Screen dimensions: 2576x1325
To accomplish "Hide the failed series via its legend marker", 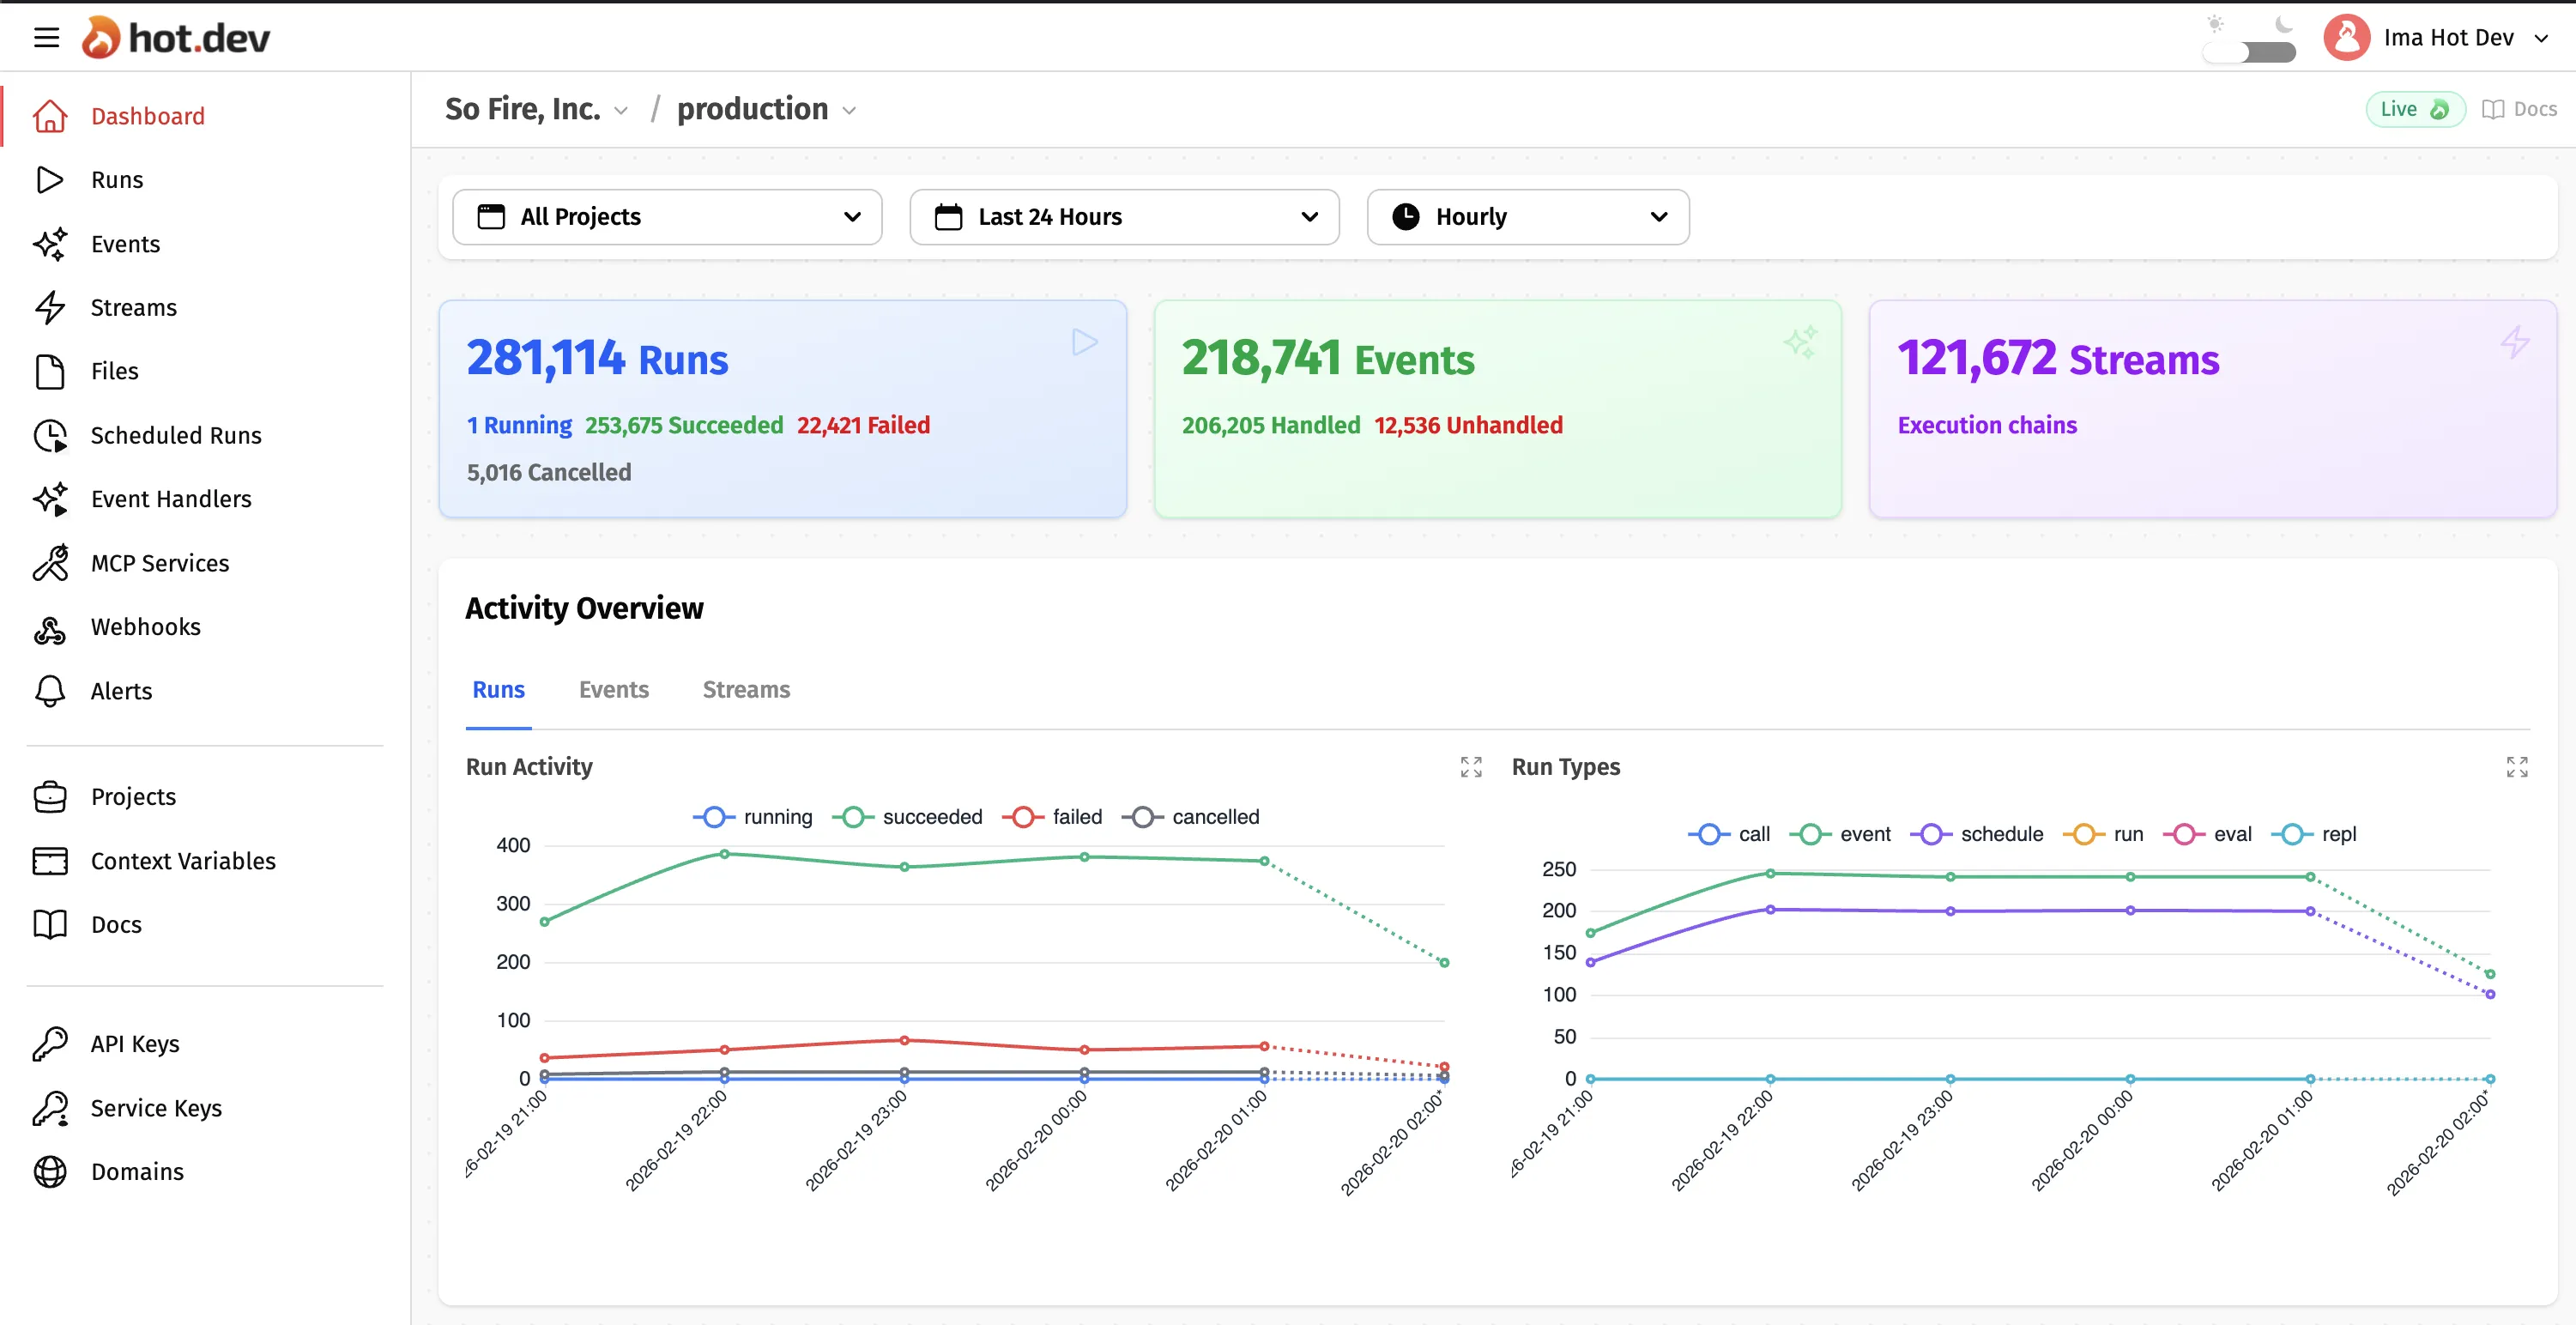I will tap(1023, 816).
